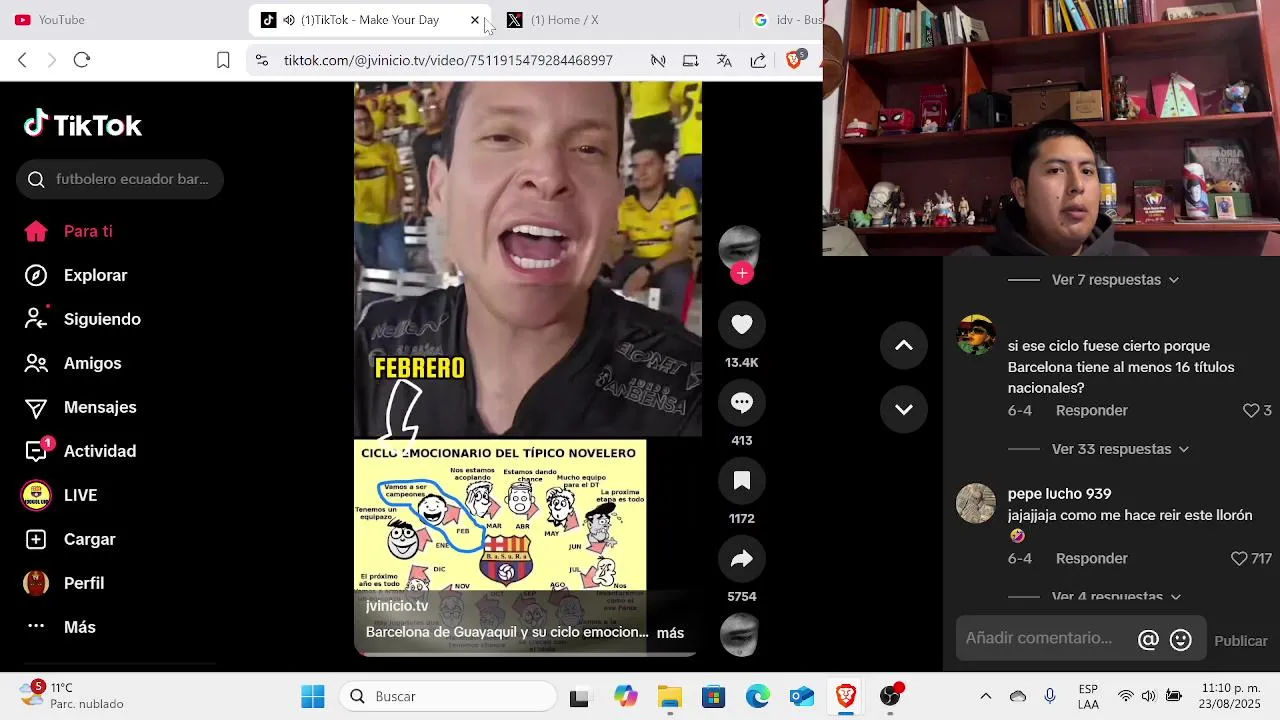Like the comment with 3 likes
Viewport: 1280px width, 720px height.
1250,410
